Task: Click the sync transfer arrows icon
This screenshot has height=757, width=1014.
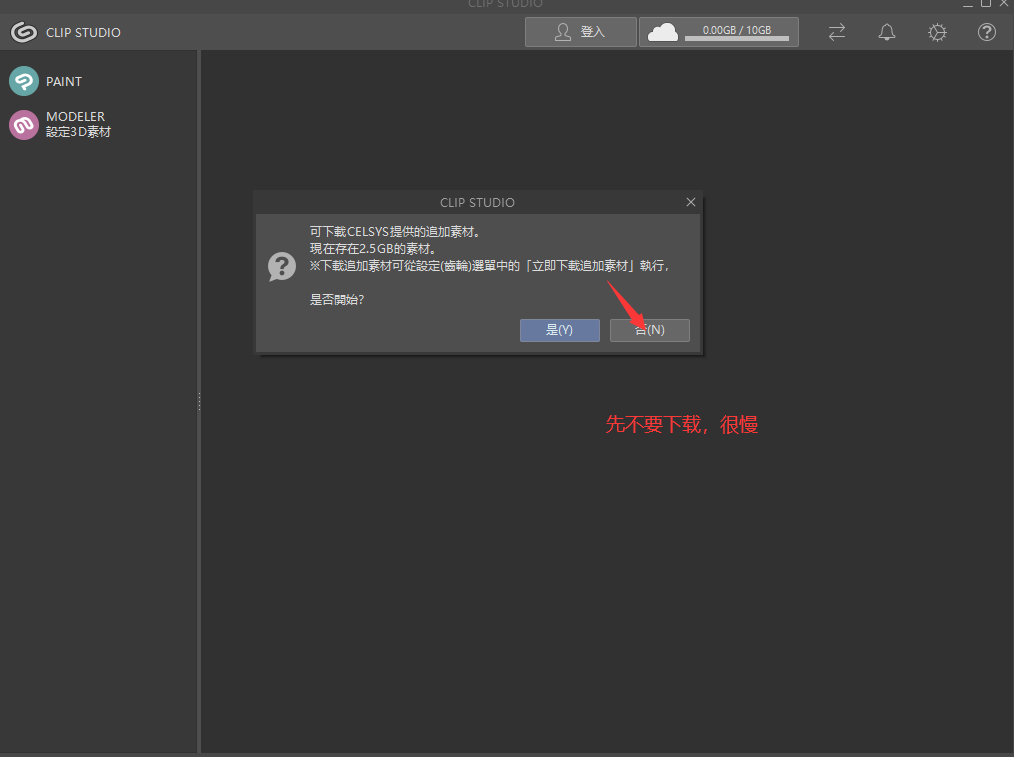Action: coord(837,32)
